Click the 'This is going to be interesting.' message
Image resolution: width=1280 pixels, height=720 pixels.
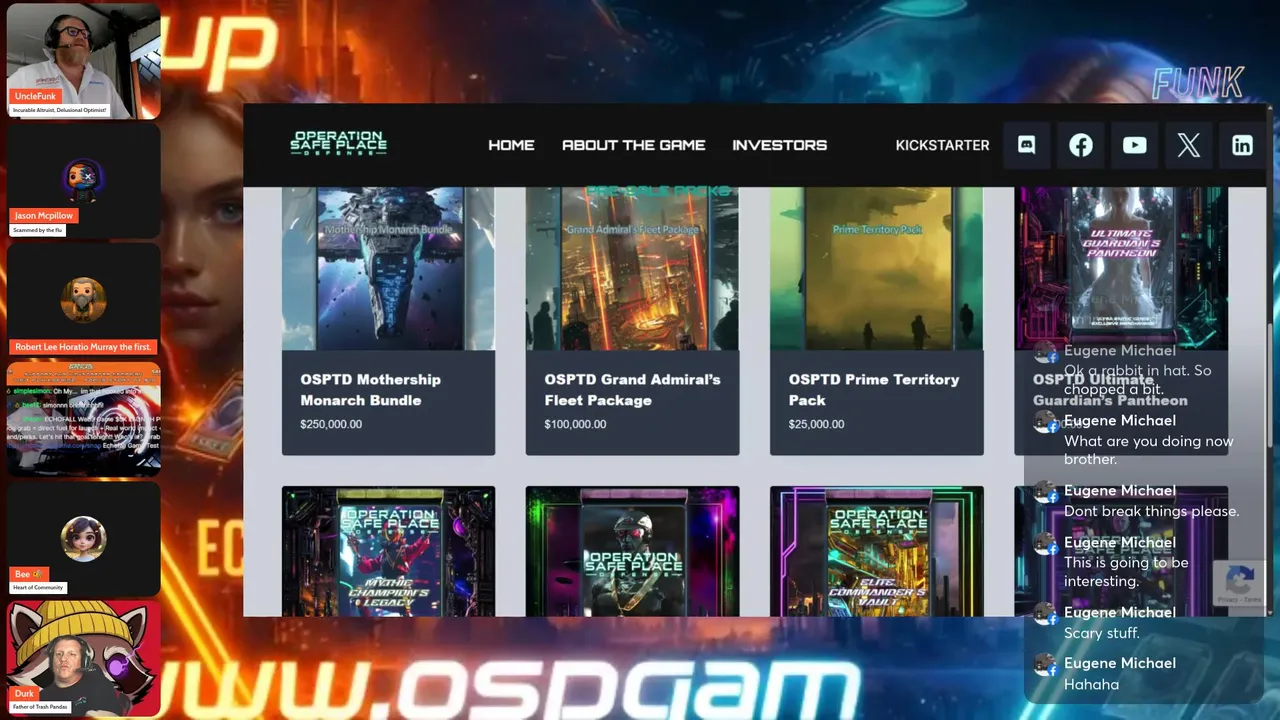(1126, 572)
